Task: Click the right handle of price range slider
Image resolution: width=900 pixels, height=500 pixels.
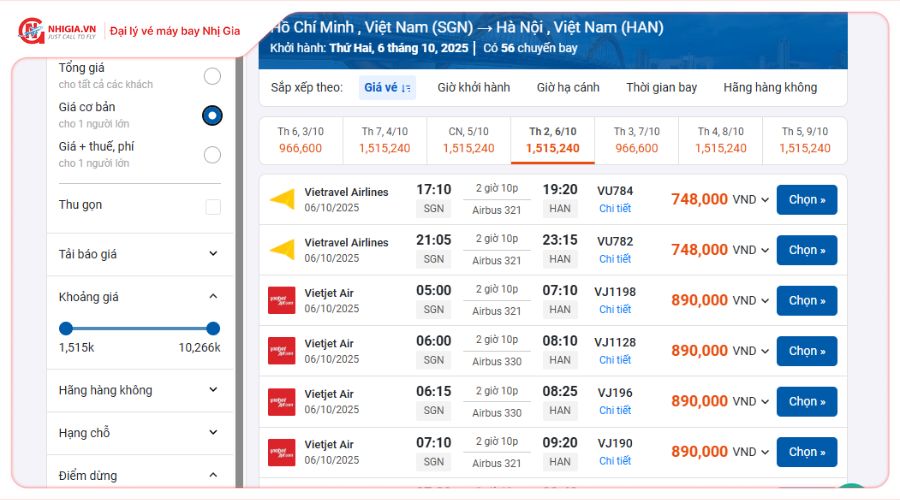Action: (213, 328)
